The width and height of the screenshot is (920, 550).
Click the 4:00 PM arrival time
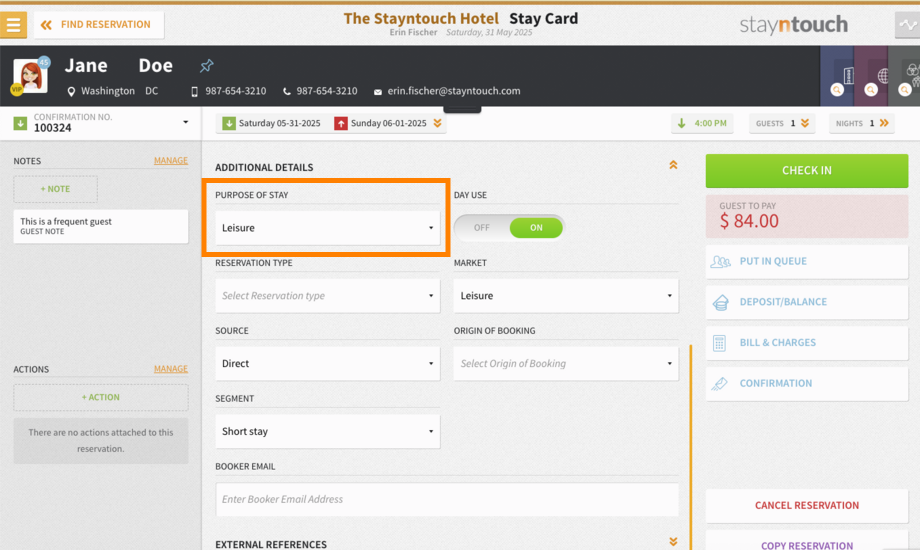point(702,123)
